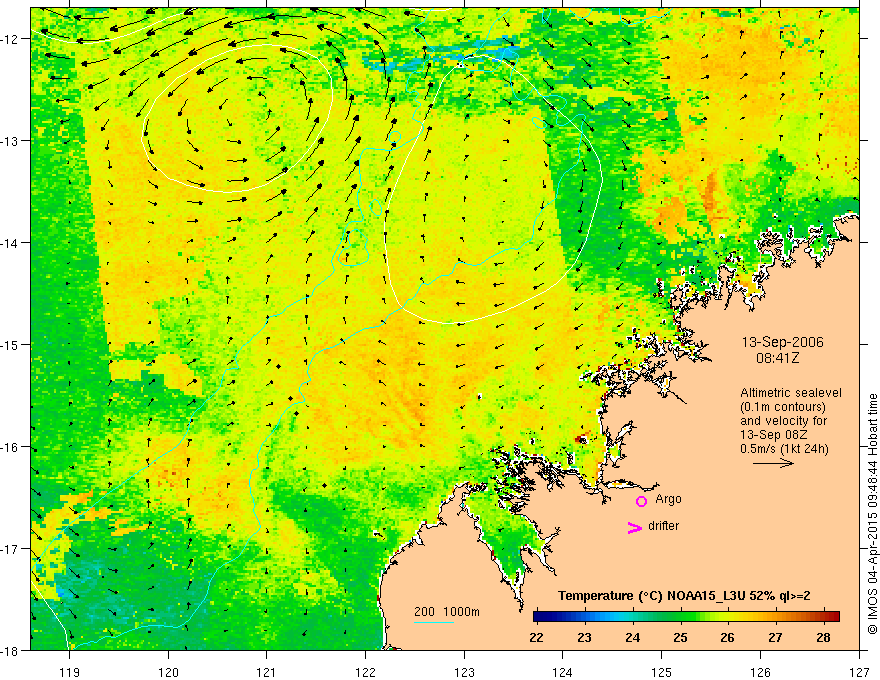Click the longitude axis label 121
The image size is (880, 680).
(x=267, y=672)
